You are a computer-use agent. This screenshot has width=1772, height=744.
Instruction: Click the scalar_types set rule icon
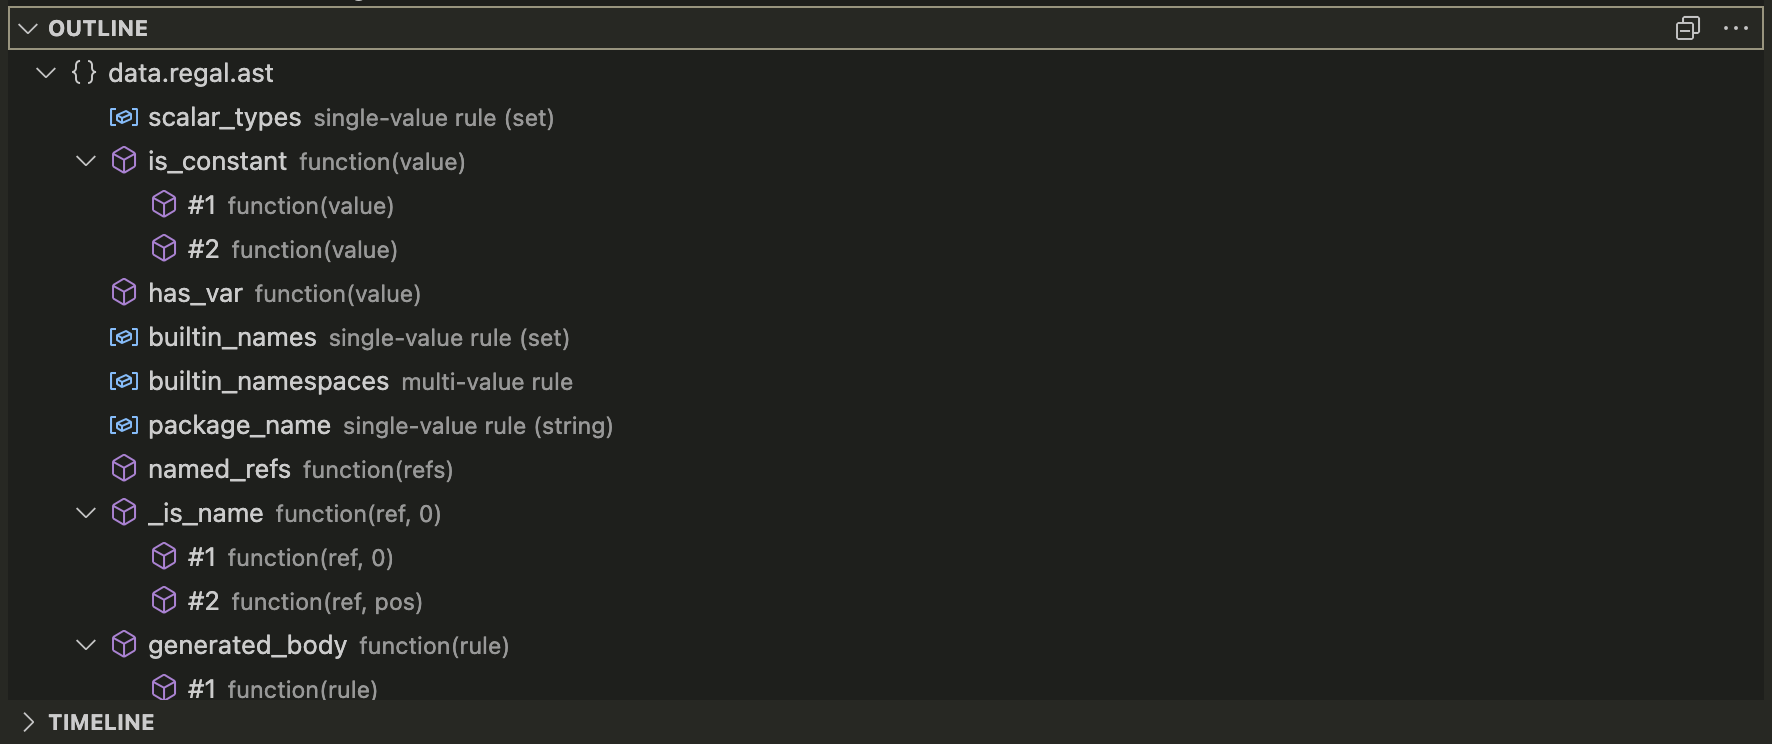coord(122,116)
